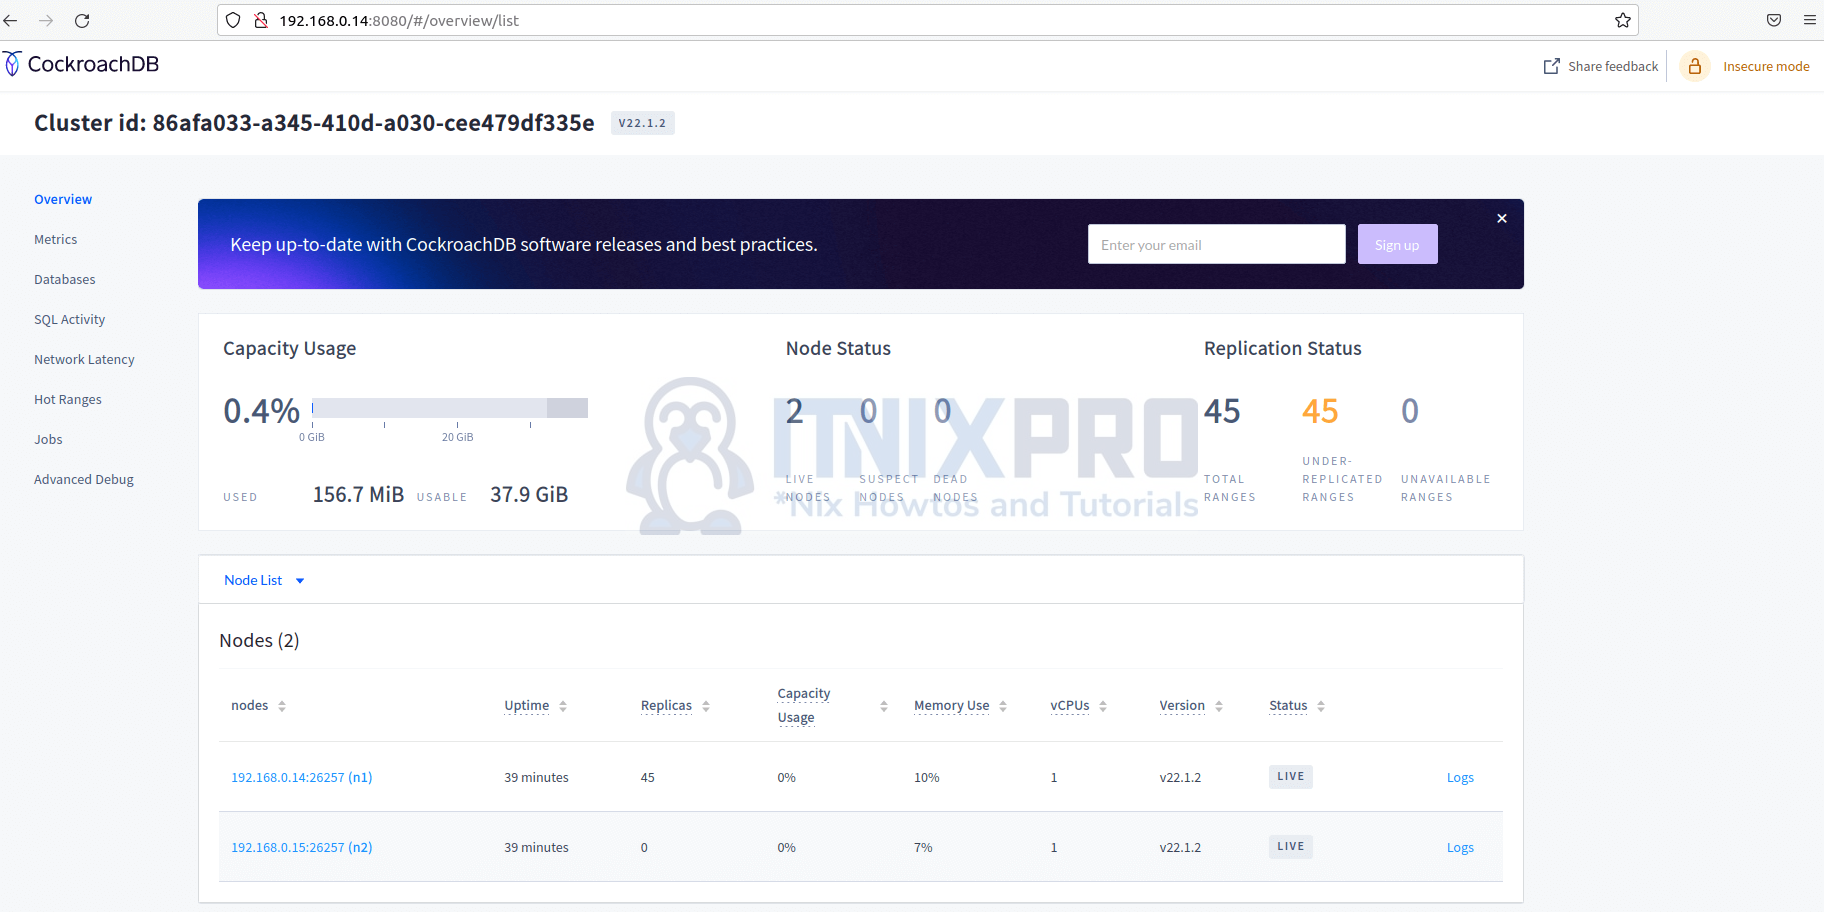The image size is (1824, 912).
Task: Open the Metrics sidebar page
Action: pos(56,240)
